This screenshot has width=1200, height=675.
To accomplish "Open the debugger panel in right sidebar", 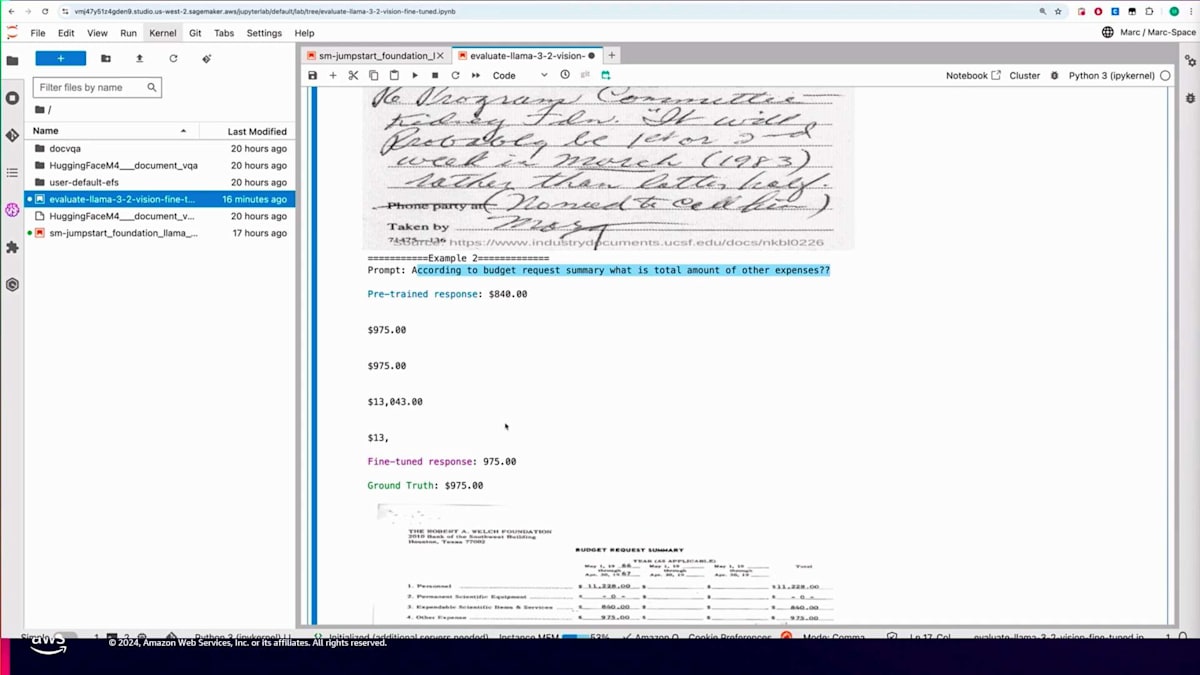I will coord(1190,98).
